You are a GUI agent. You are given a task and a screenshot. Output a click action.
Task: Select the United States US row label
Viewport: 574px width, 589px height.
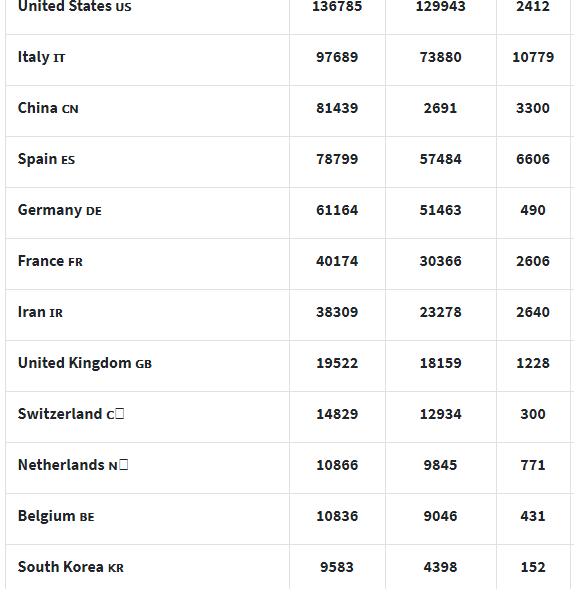(x=74, y=6)
